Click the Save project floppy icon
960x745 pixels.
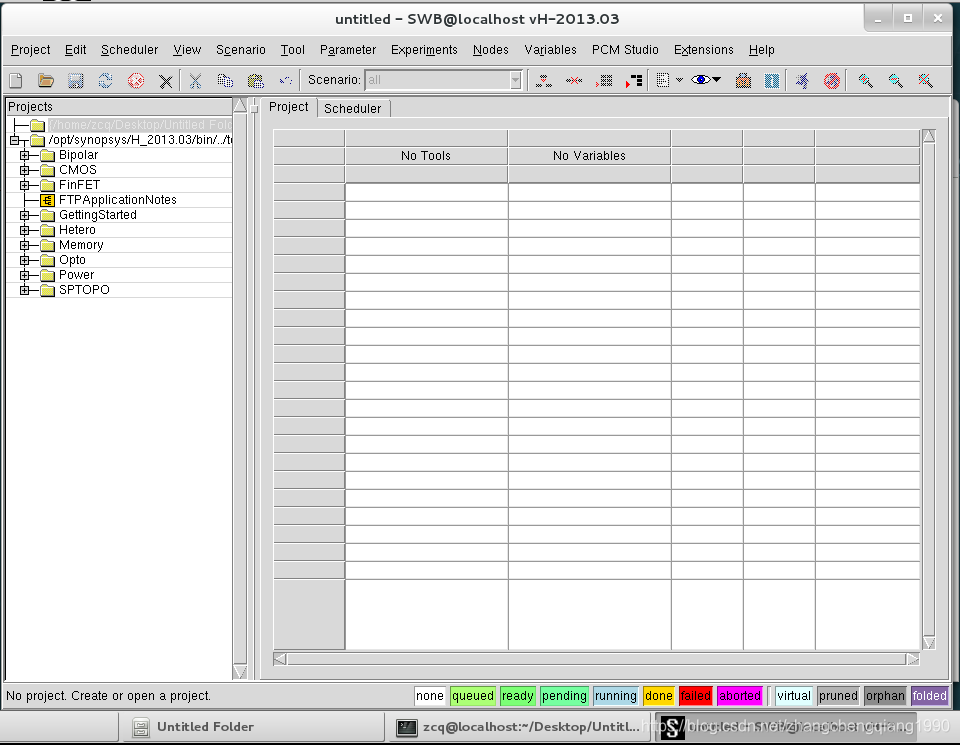(75, 80)
